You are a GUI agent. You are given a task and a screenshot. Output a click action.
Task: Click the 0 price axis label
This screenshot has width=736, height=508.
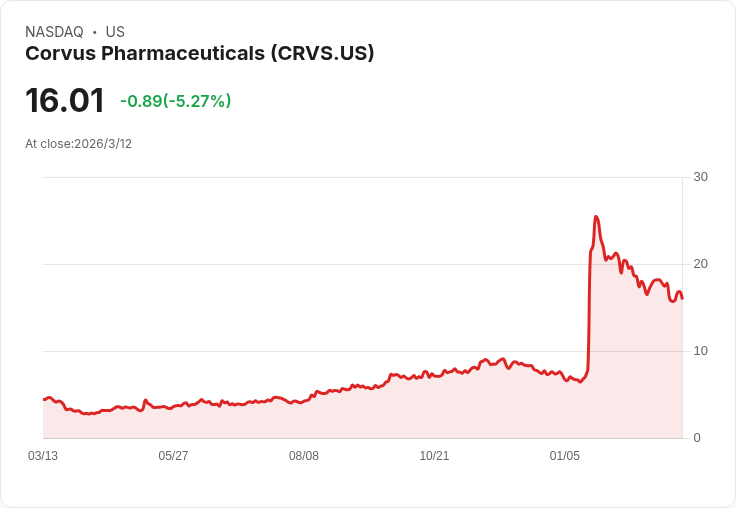[697, 438]
